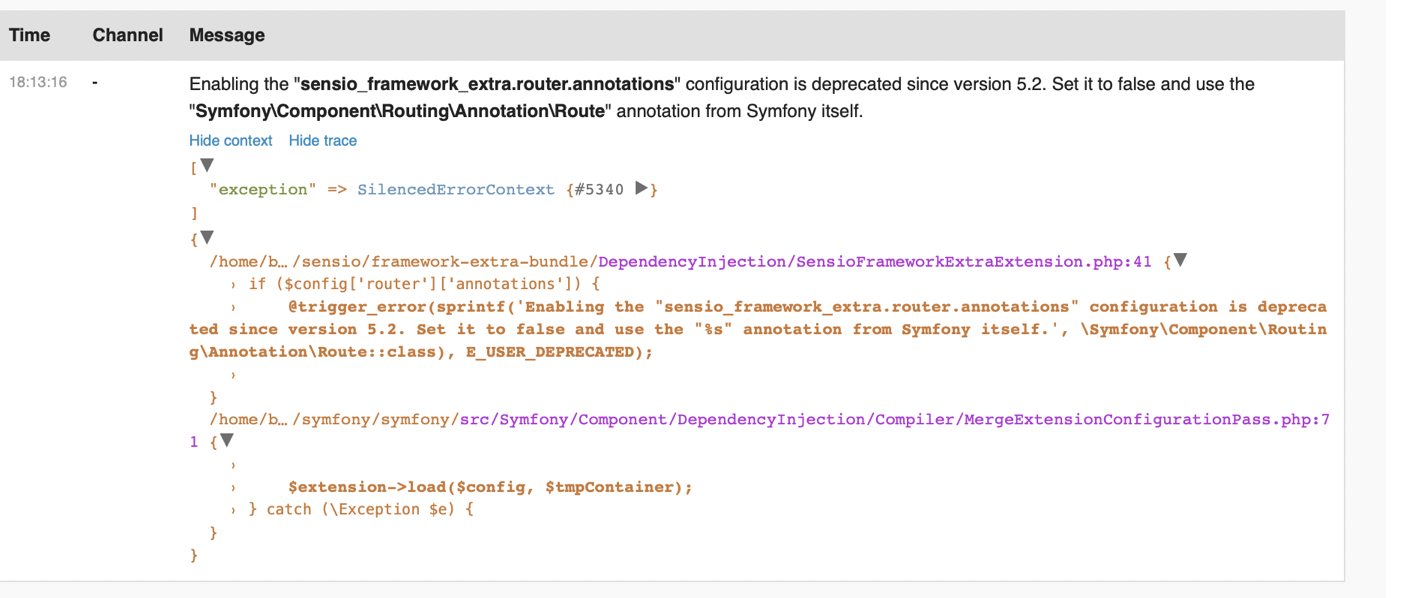Click the Time column header
Screen dimensions: 1410x598
pyautogui.click(x=30, y=35)
